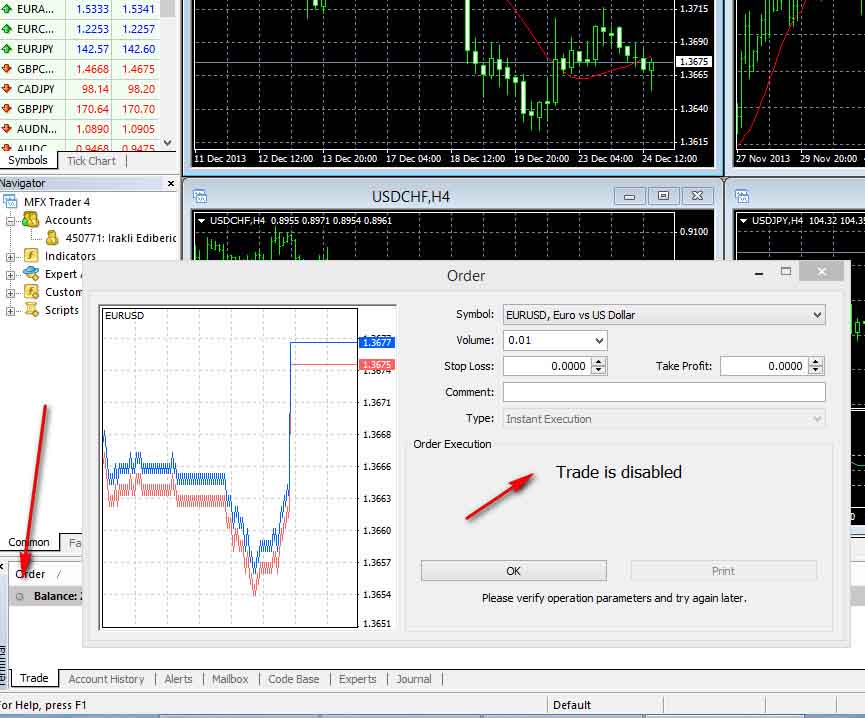The height and width of the screenshot is (718, 865).
Task: Click the Default profile in status bar
Action: (572, 705)
